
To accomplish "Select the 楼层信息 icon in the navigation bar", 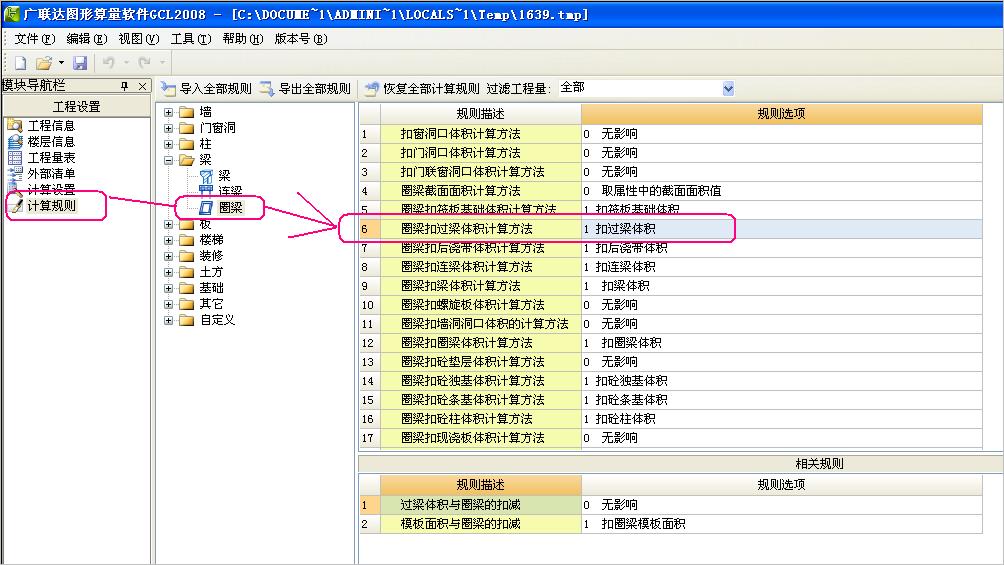I will pyautogui.click(x=15, y=141).
